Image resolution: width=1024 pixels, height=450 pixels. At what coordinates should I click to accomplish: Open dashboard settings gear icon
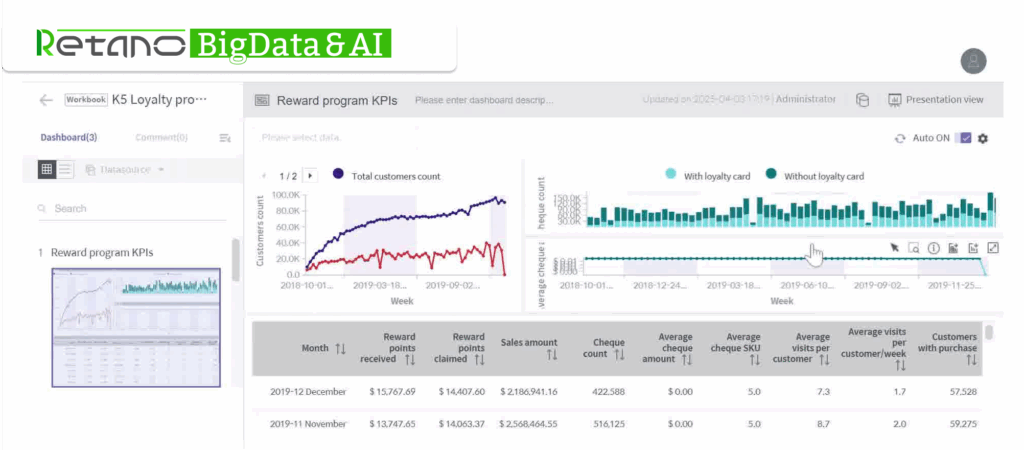pyautogui.click(x=983, y=138)
